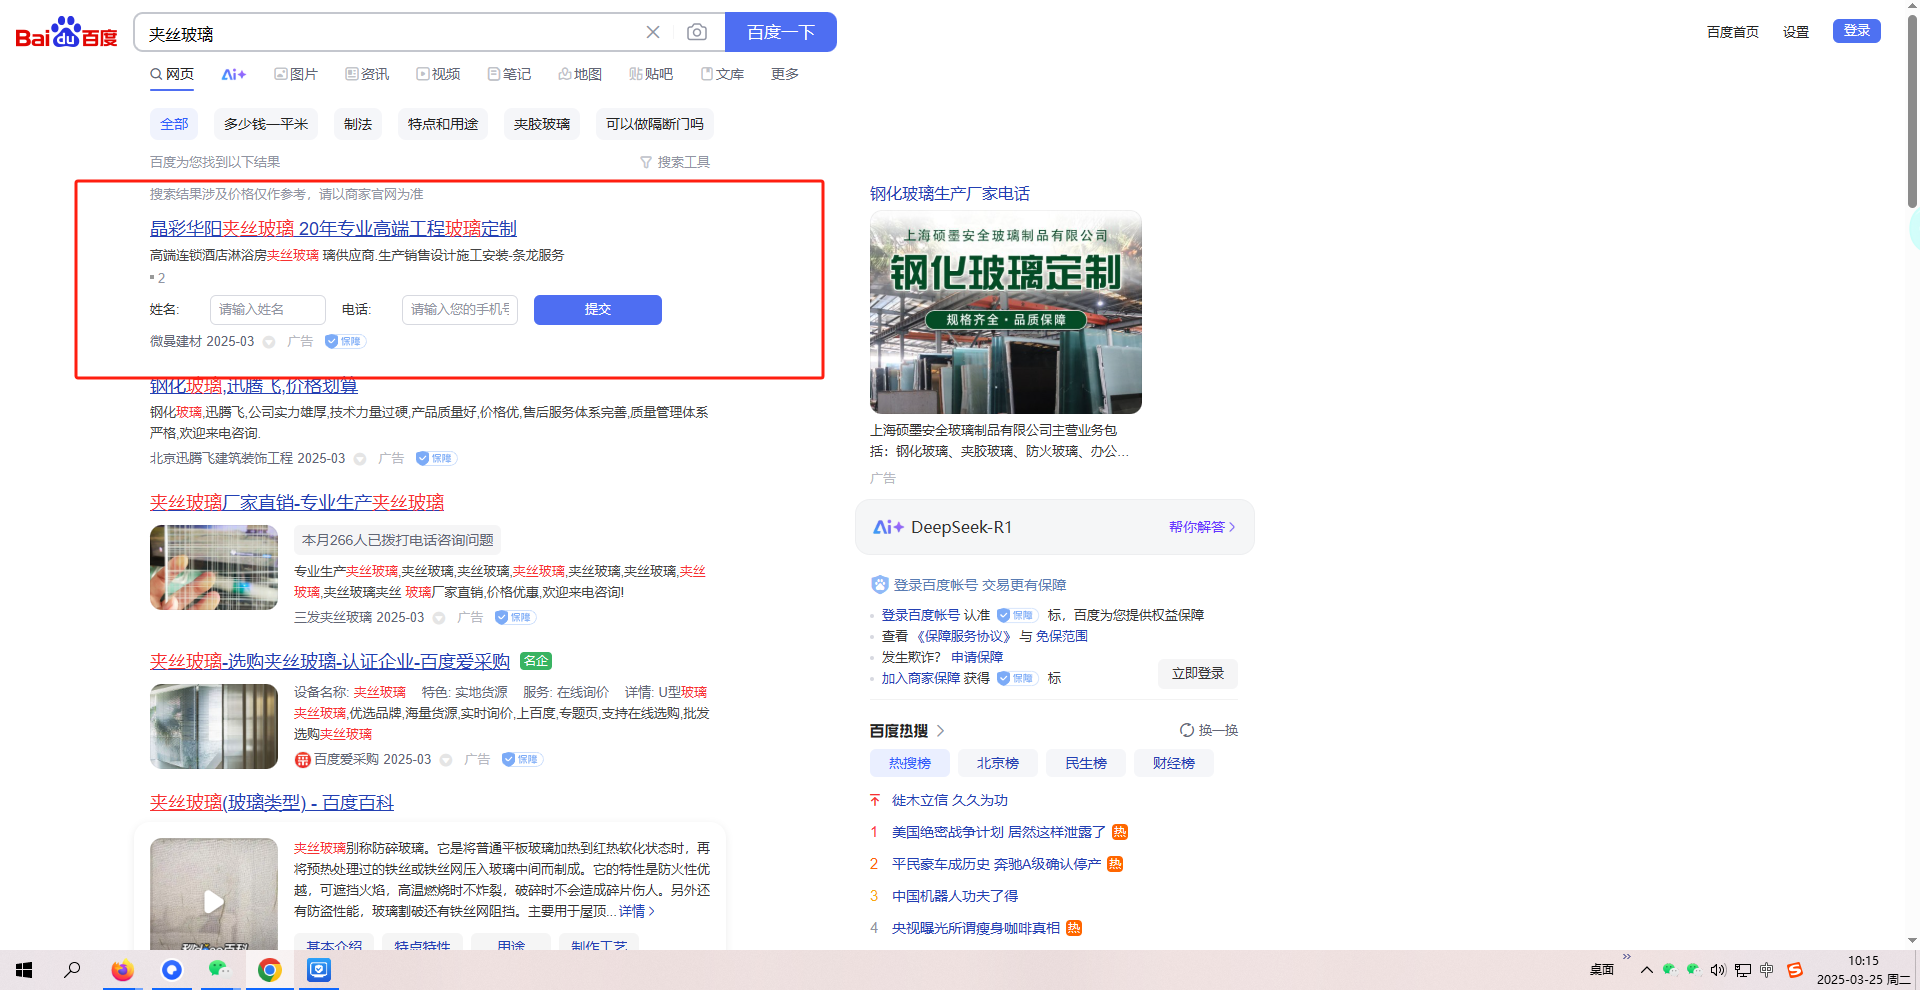Open the 夹丝玻璃厂家直销 result link

(x=297, y=502)
